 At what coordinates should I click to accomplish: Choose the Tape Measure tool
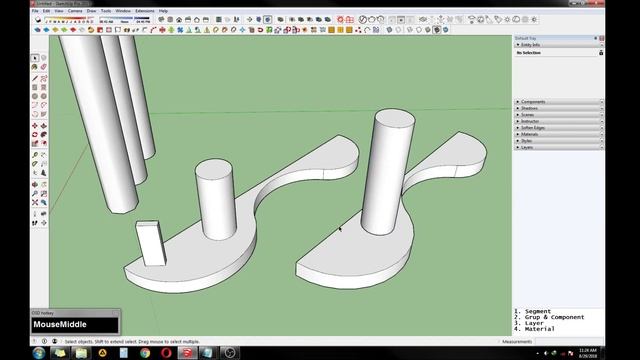click(35, 155)
